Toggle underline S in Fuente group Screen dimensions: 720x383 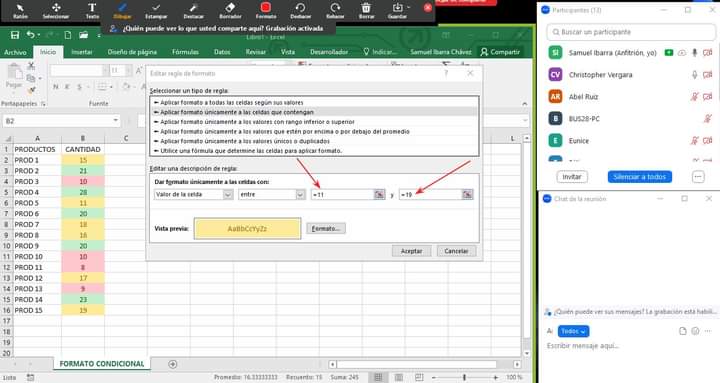79,86
